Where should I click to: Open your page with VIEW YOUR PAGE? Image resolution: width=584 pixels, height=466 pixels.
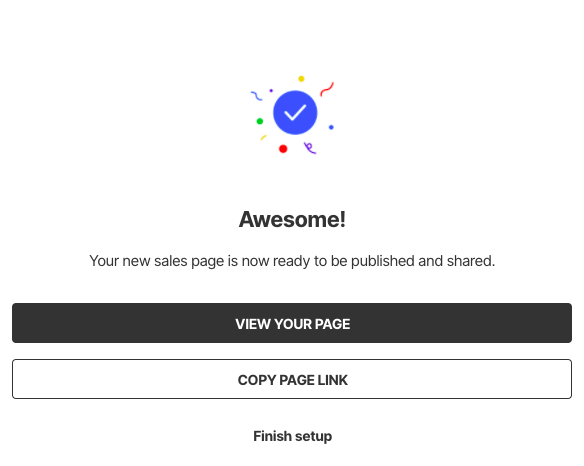pyautogui.click(x=292, y=323)
